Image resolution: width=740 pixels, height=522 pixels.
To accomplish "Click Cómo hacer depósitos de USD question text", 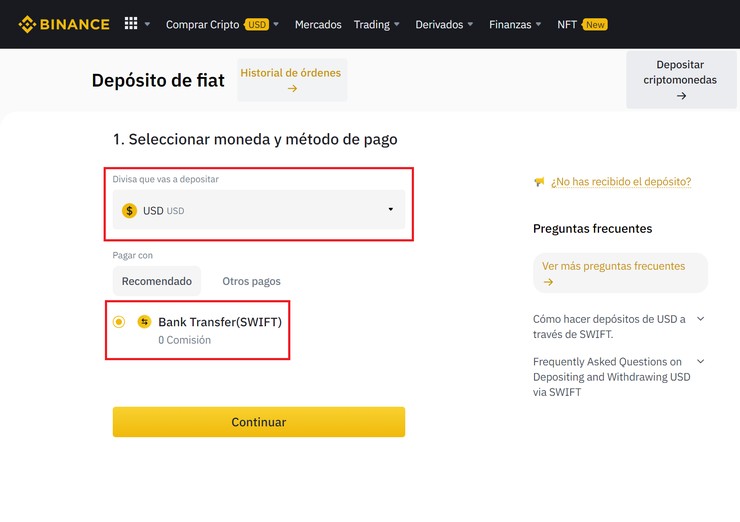I will click(609, 327).
